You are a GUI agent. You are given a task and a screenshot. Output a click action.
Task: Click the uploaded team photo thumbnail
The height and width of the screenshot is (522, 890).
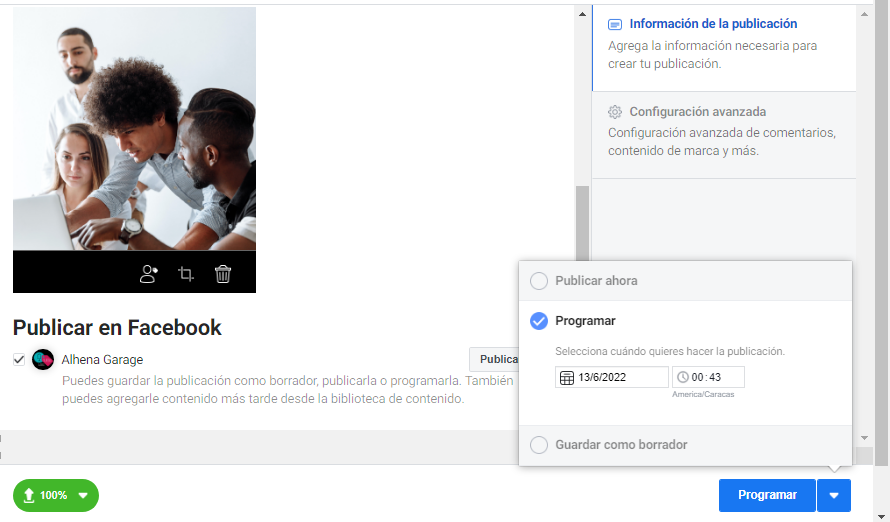coord(134,128)
